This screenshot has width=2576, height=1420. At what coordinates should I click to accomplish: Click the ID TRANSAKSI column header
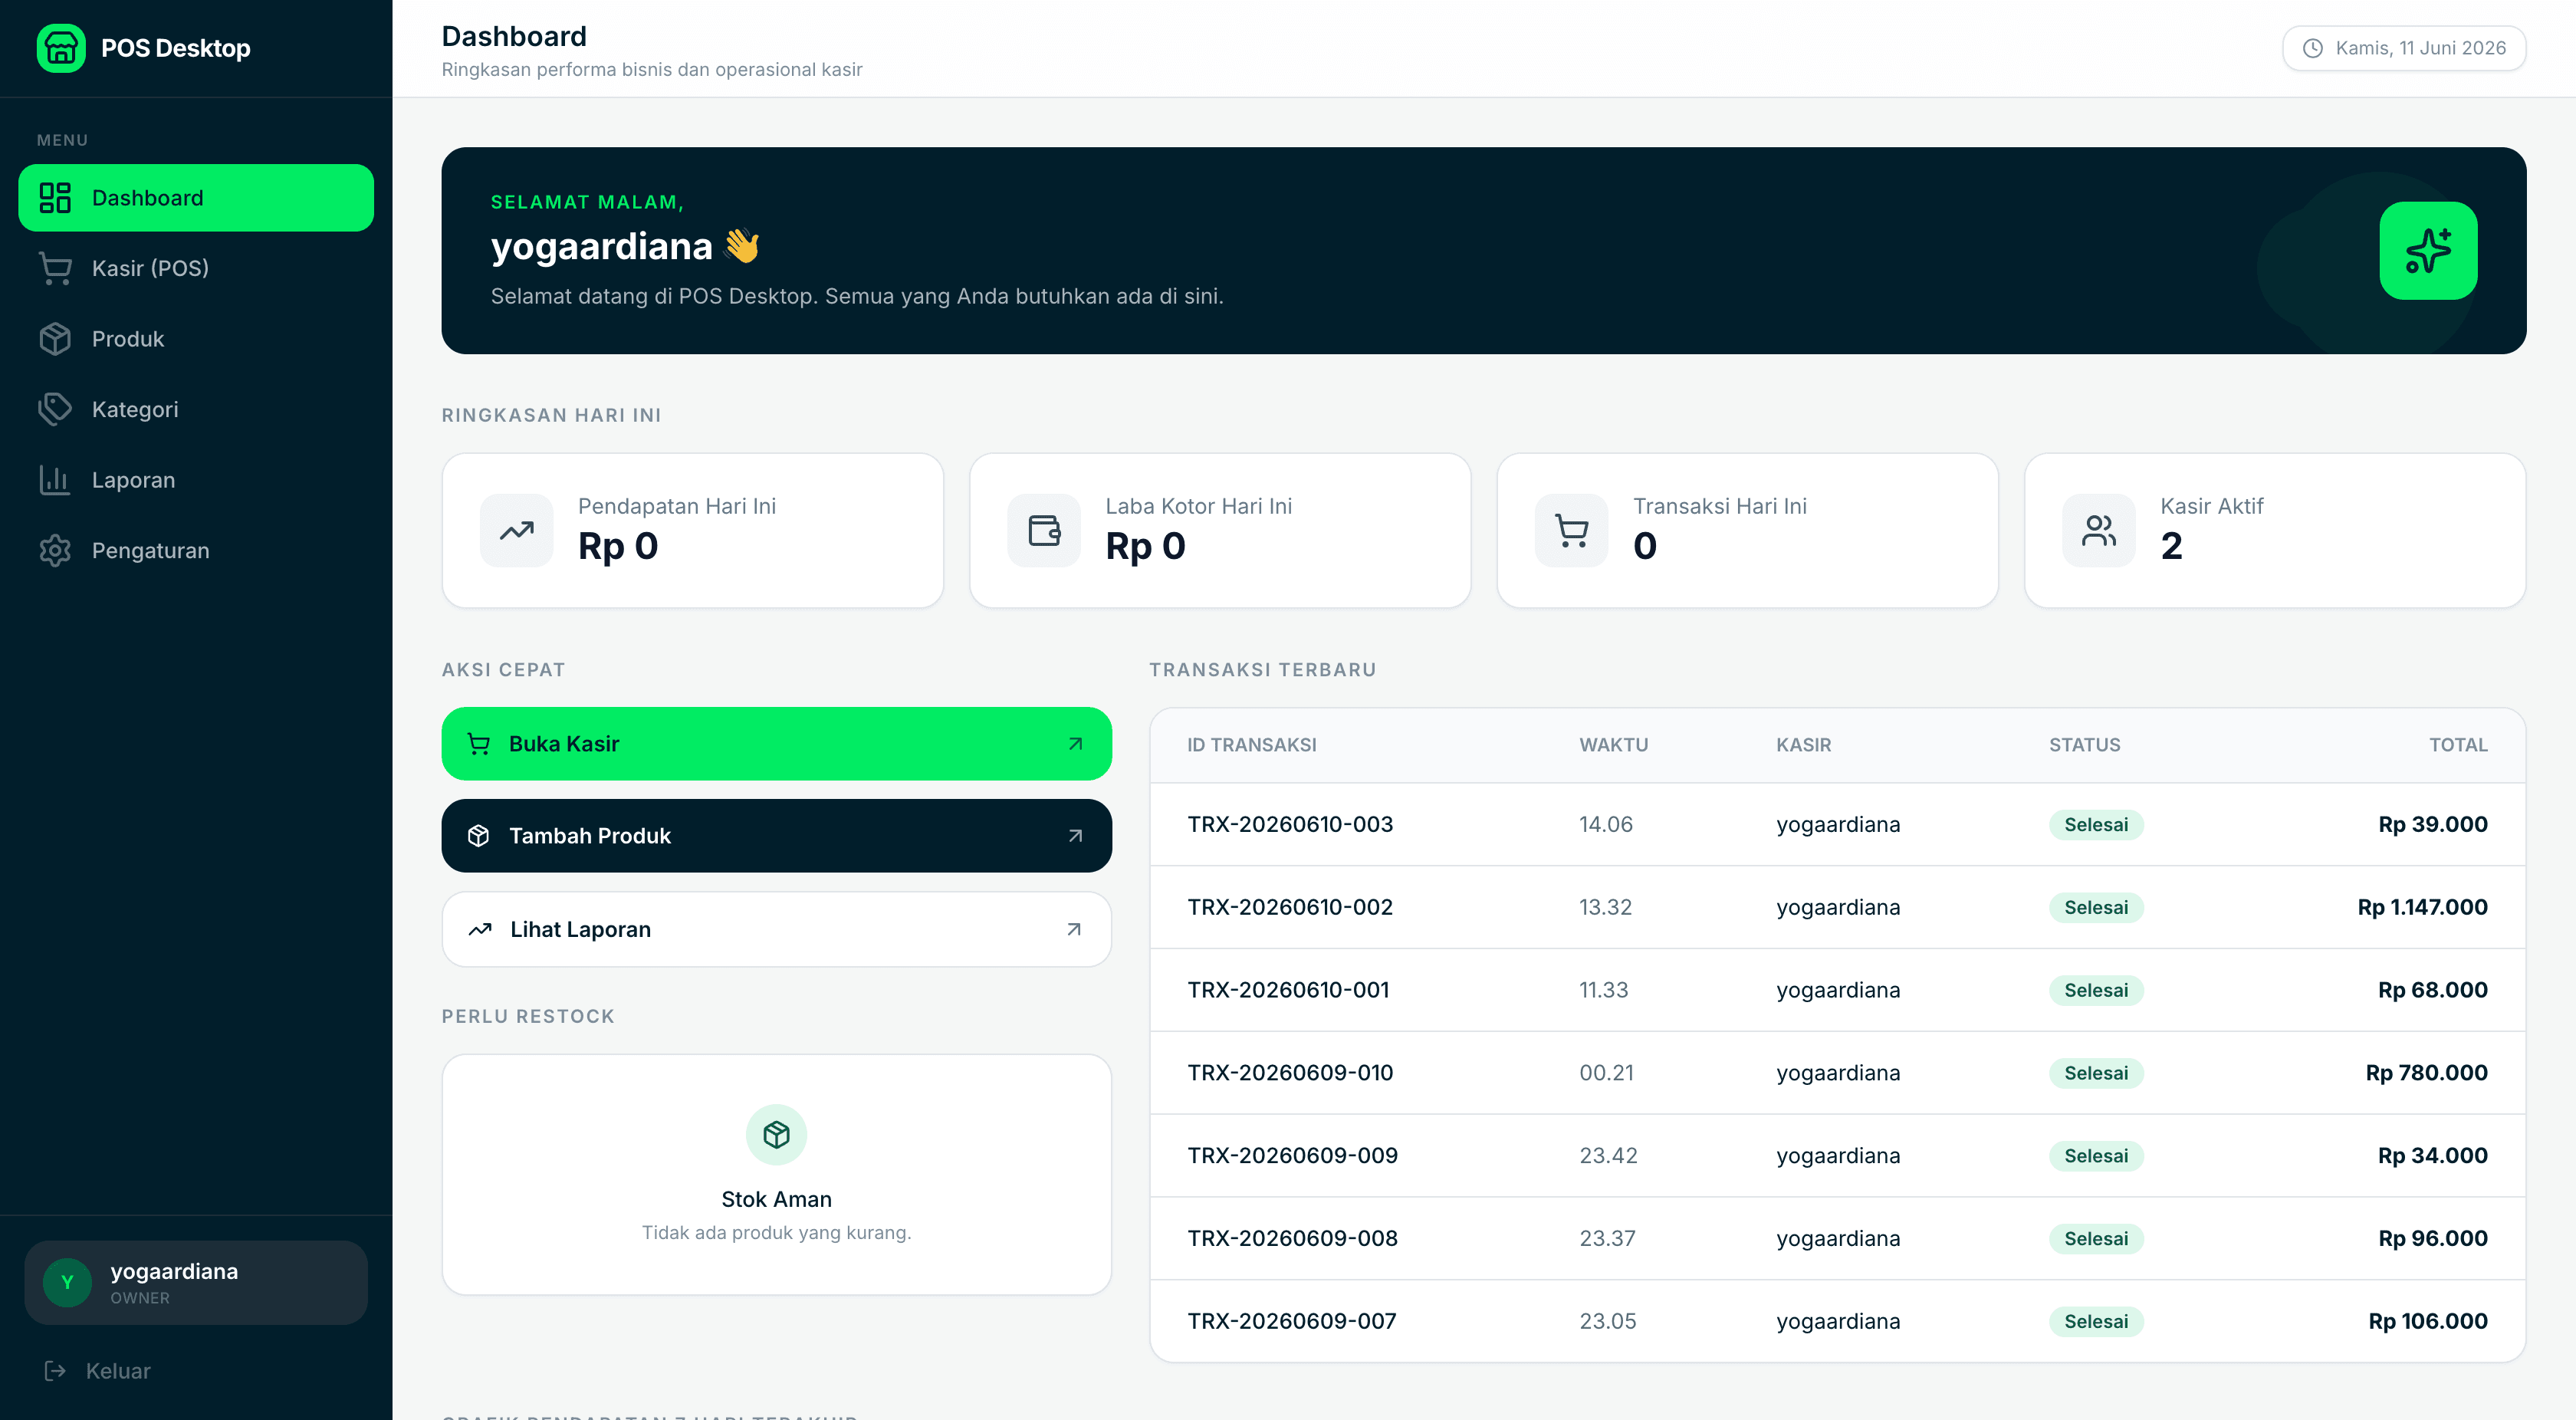(1251, 745)
